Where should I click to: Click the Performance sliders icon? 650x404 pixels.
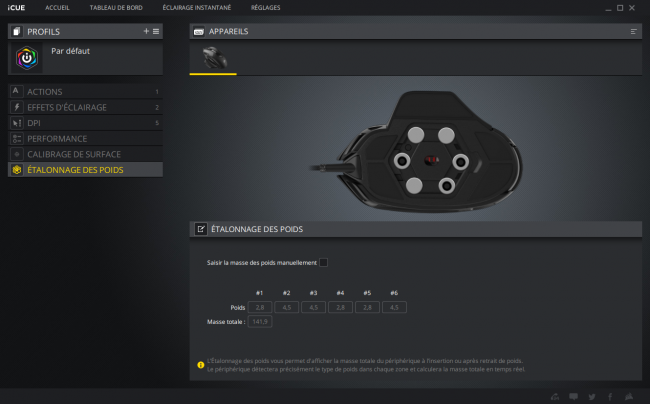17,138
